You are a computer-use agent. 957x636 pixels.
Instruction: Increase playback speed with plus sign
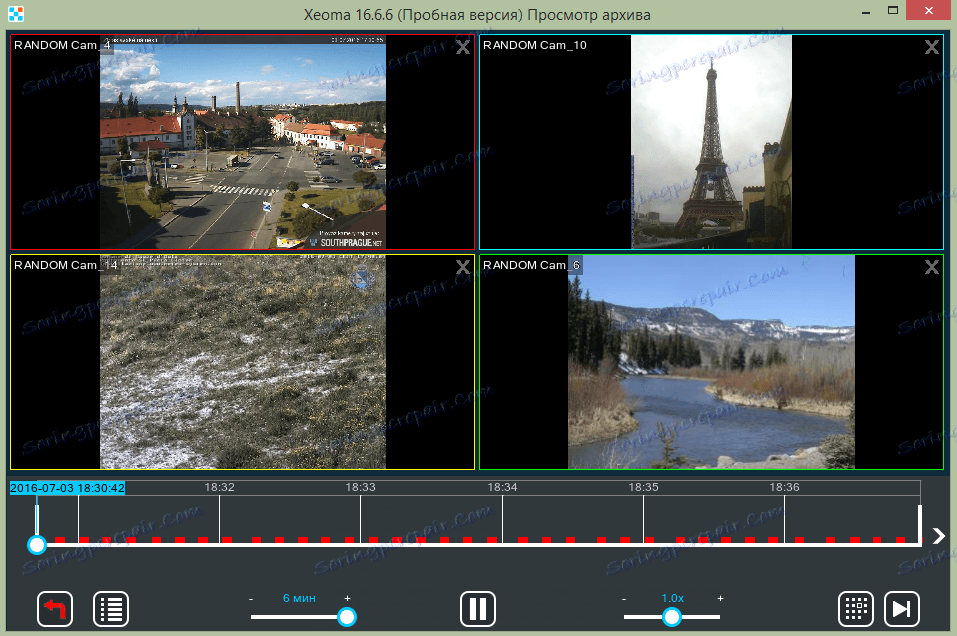[x=720, y=598]
